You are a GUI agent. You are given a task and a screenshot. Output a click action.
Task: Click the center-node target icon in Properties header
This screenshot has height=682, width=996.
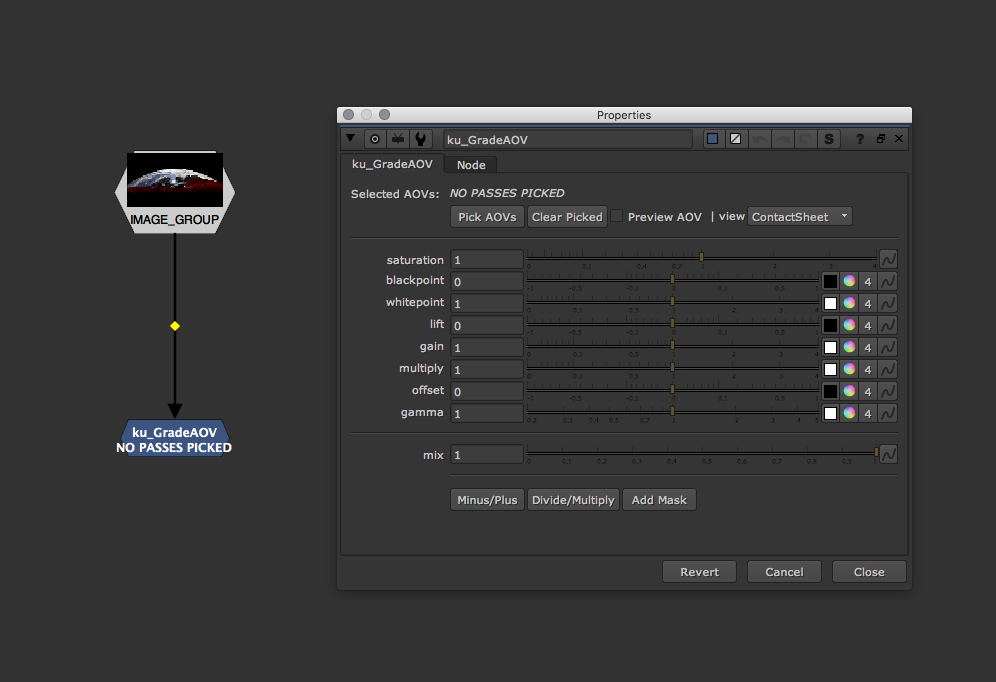pos(375,139)
